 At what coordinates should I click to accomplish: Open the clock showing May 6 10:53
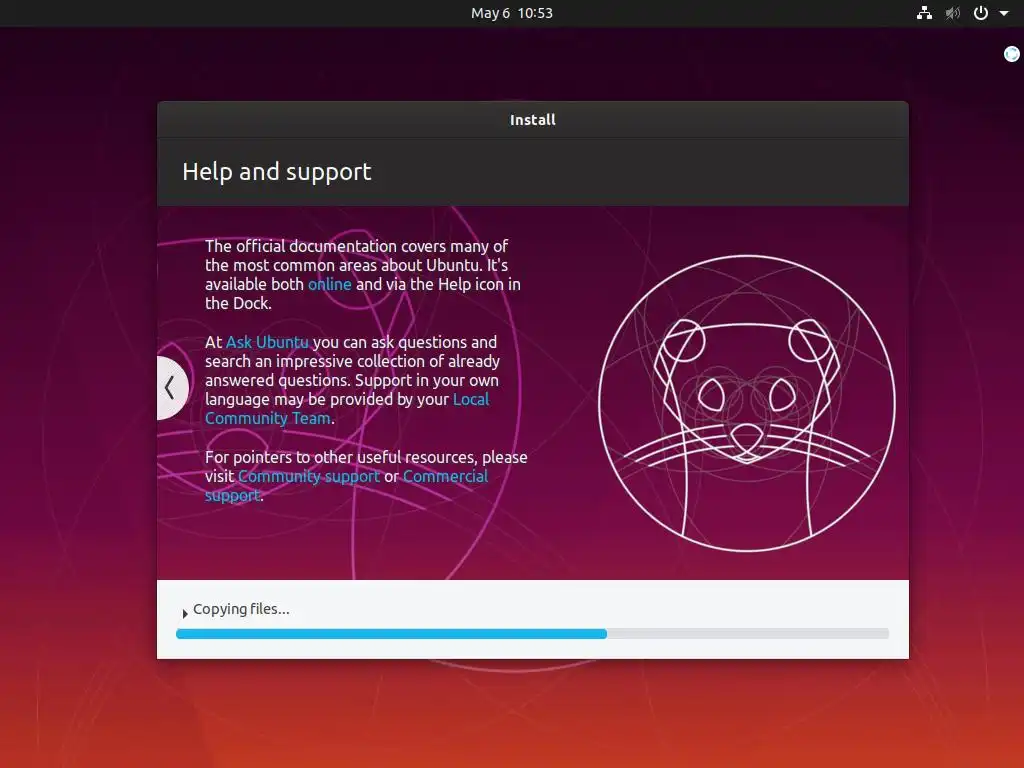(x=512, y=13)
